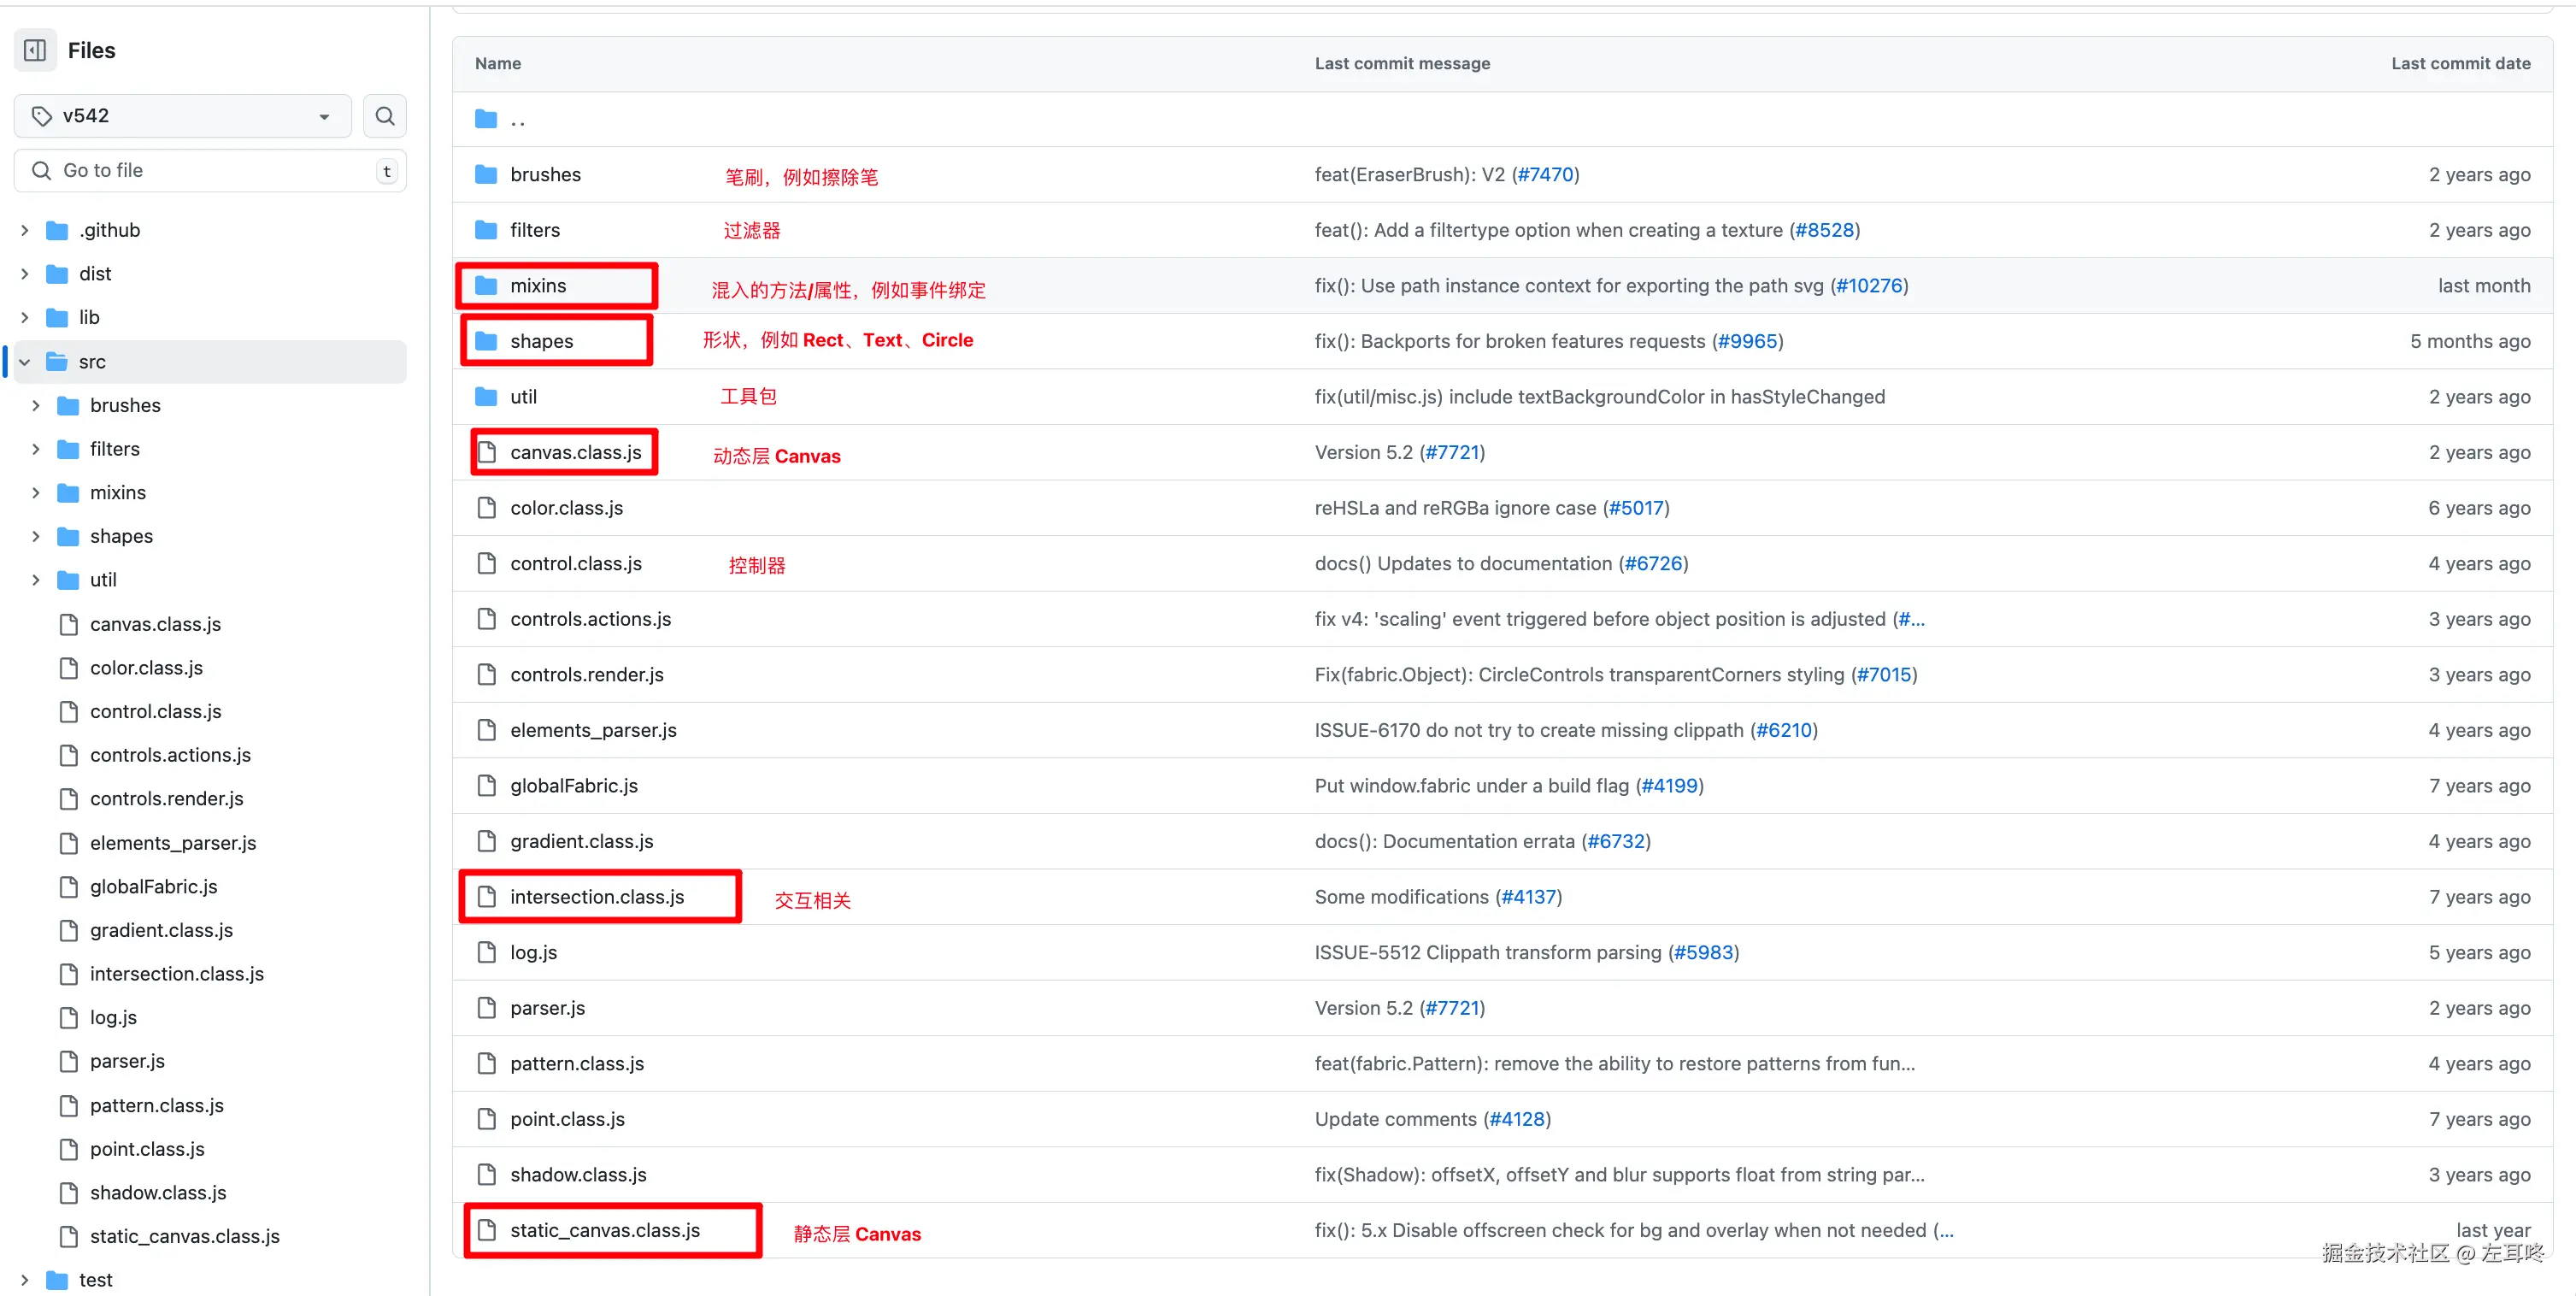Collapse the file tree side panel
This screenshot has width=2576, height=1296.
pos(35,50)
